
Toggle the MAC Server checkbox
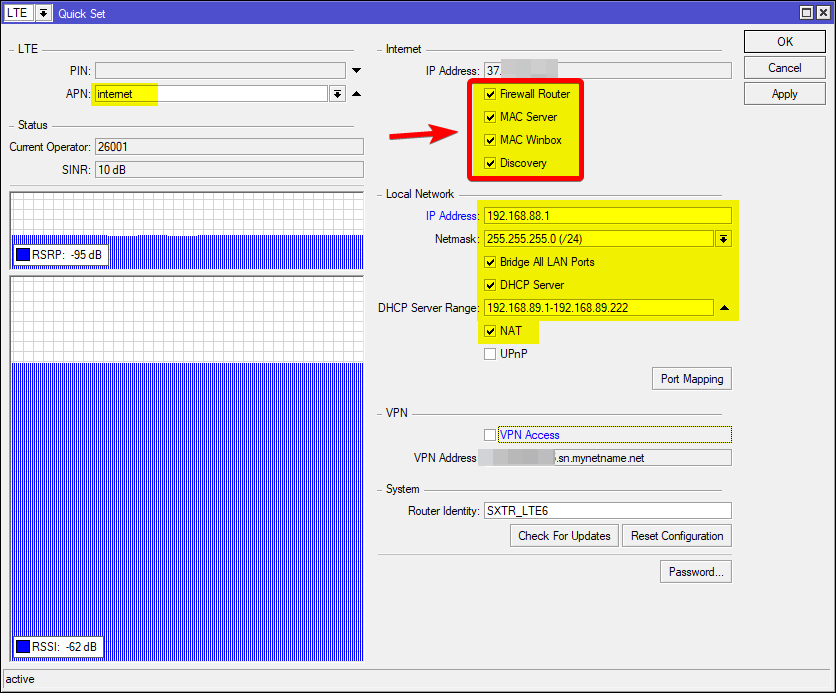[x=490, y=117]
